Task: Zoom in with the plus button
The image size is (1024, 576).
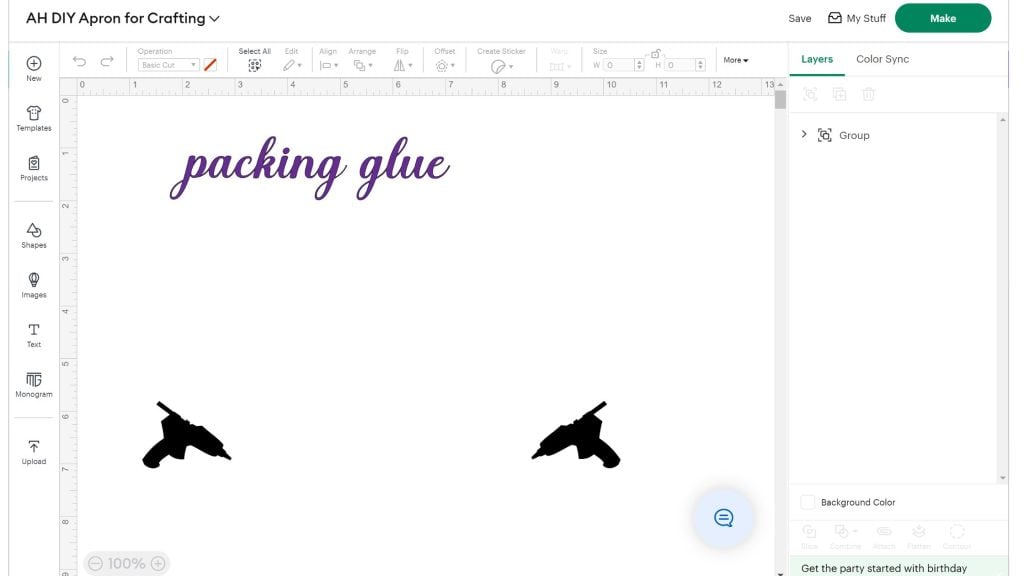Action: coord(158,563)
